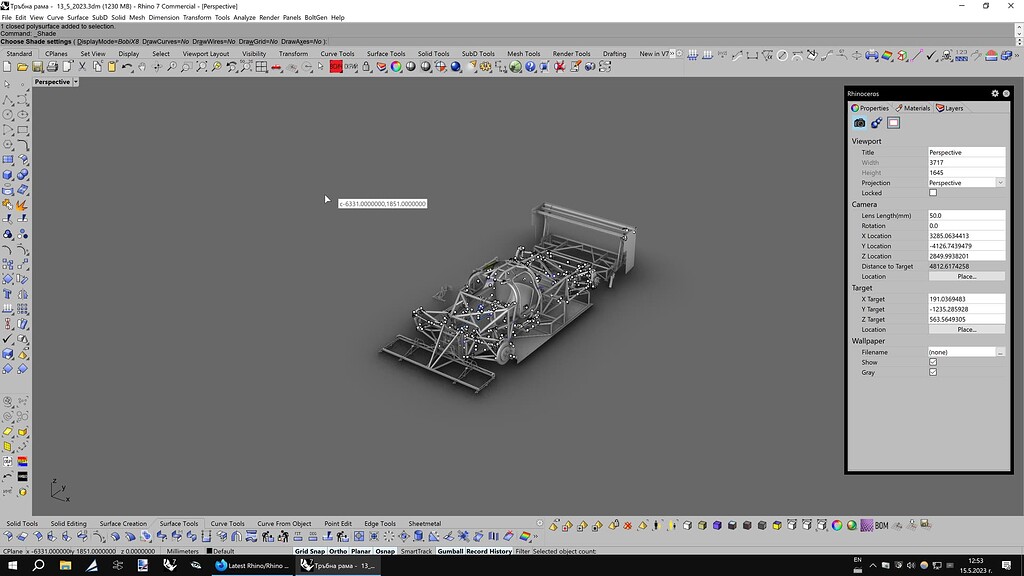The width and height of the screenshot is (1024, 576).
Task: Click the wallpaper Filename browse button
Action: [x=1000, y=352]
